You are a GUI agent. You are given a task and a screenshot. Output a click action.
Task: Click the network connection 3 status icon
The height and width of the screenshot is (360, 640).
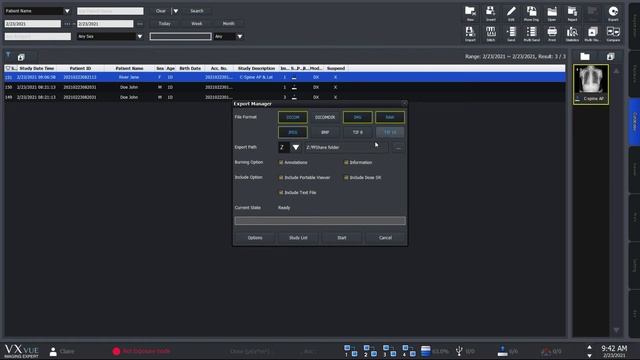[389, 351]
